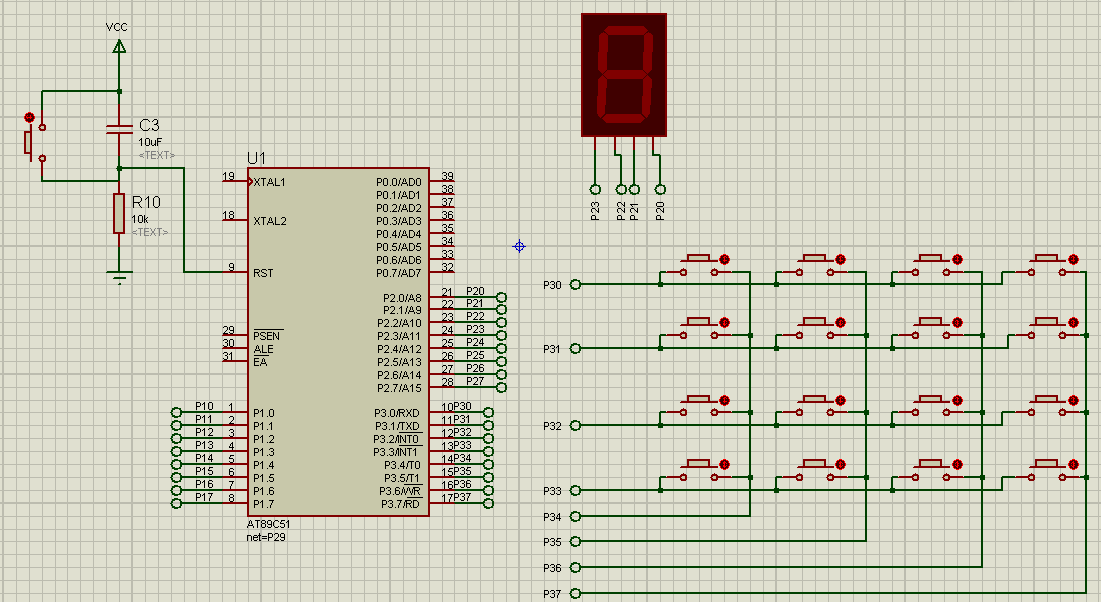The height and width of the screenshot is (602, 1101).
Task: Click the ground symbol below R10
Action: pos(119,277)
